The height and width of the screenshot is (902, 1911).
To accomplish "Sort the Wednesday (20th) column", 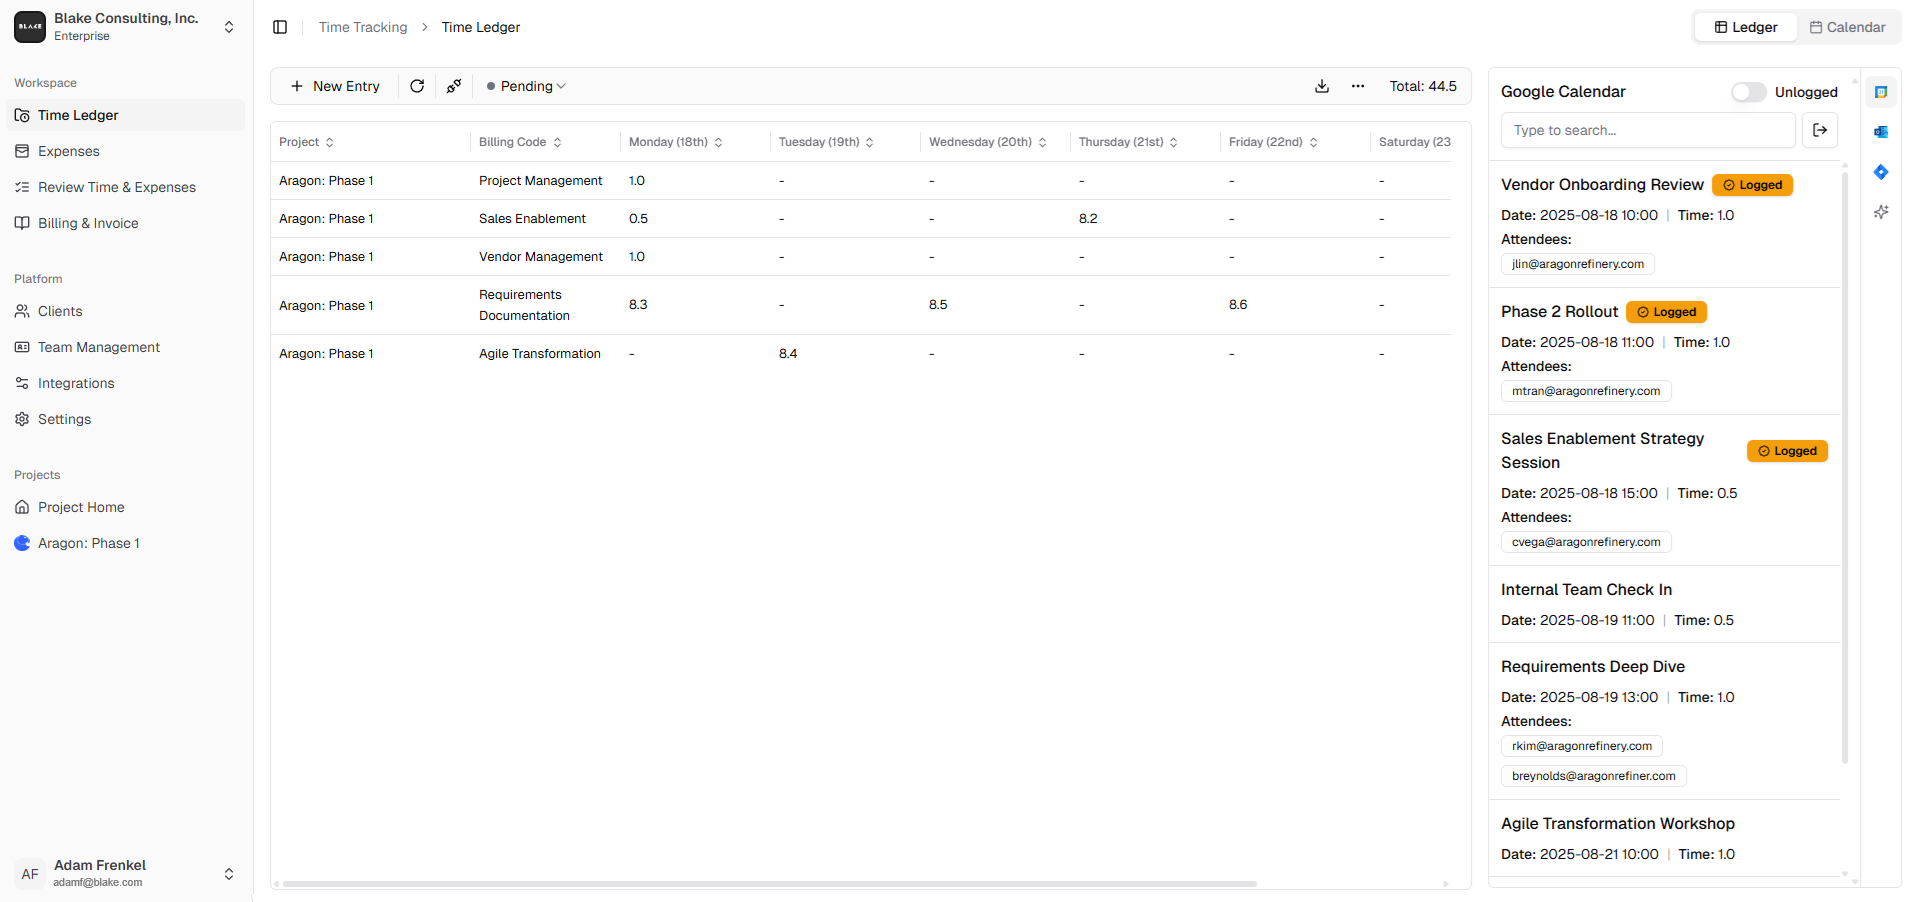I will coord(988,142).
